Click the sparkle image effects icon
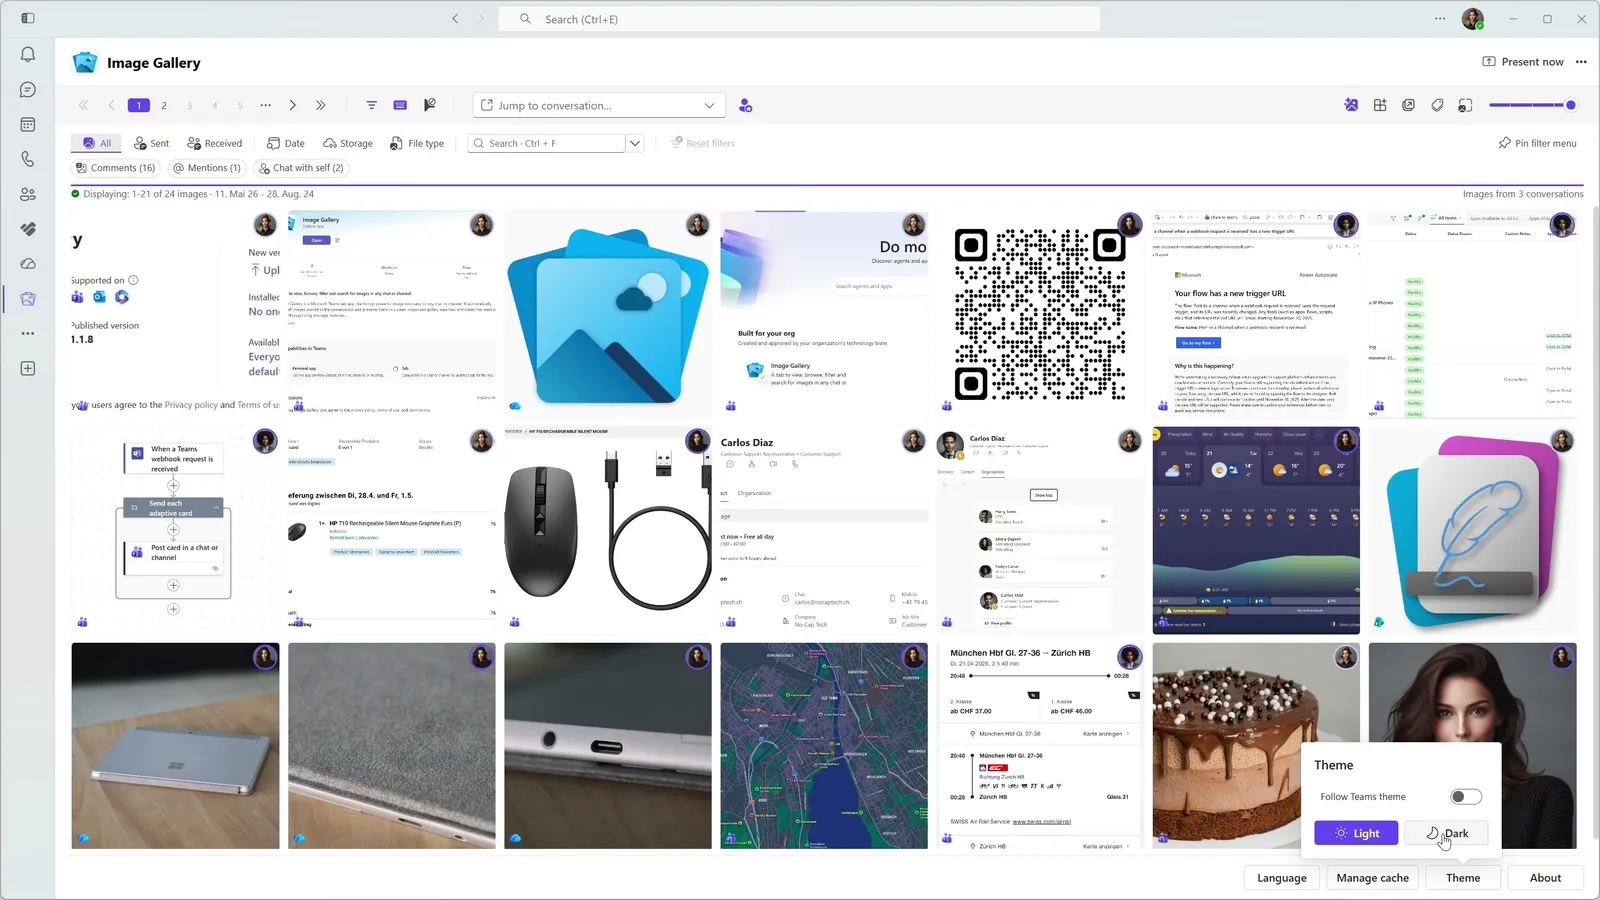Viewport: 1600px width, 900px height. tap(1351, 105)
